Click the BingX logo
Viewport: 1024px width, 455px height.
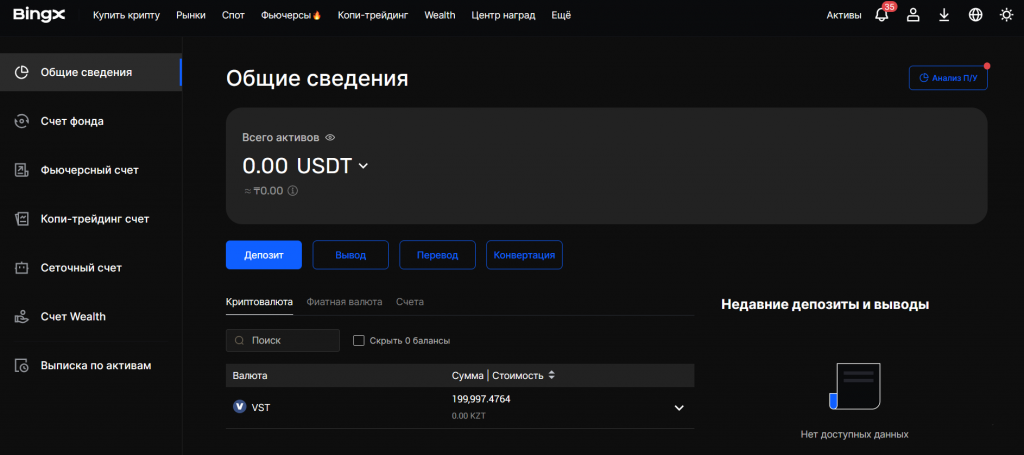[x=39, y=14]
